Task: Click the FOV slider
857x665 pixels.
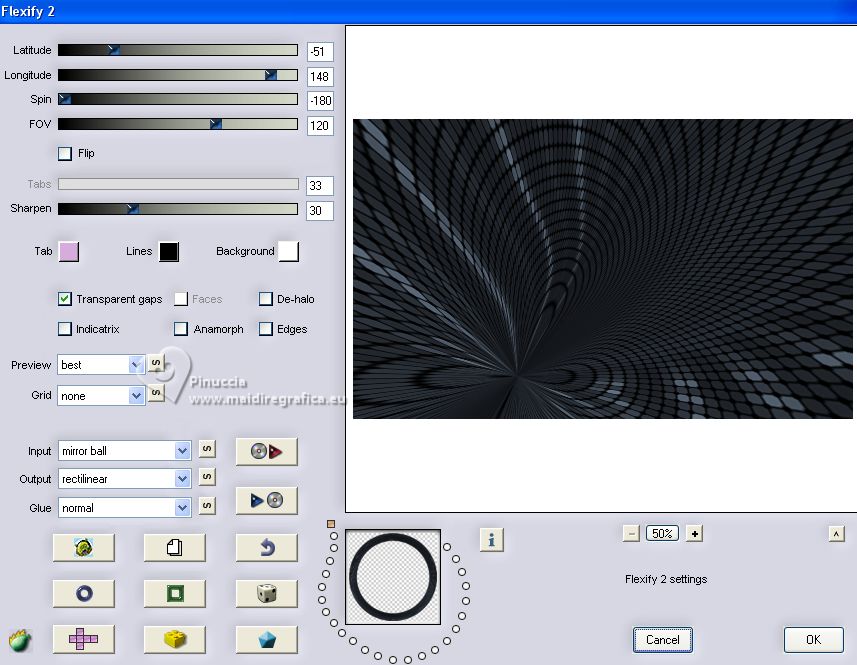Action: (178, 124)
